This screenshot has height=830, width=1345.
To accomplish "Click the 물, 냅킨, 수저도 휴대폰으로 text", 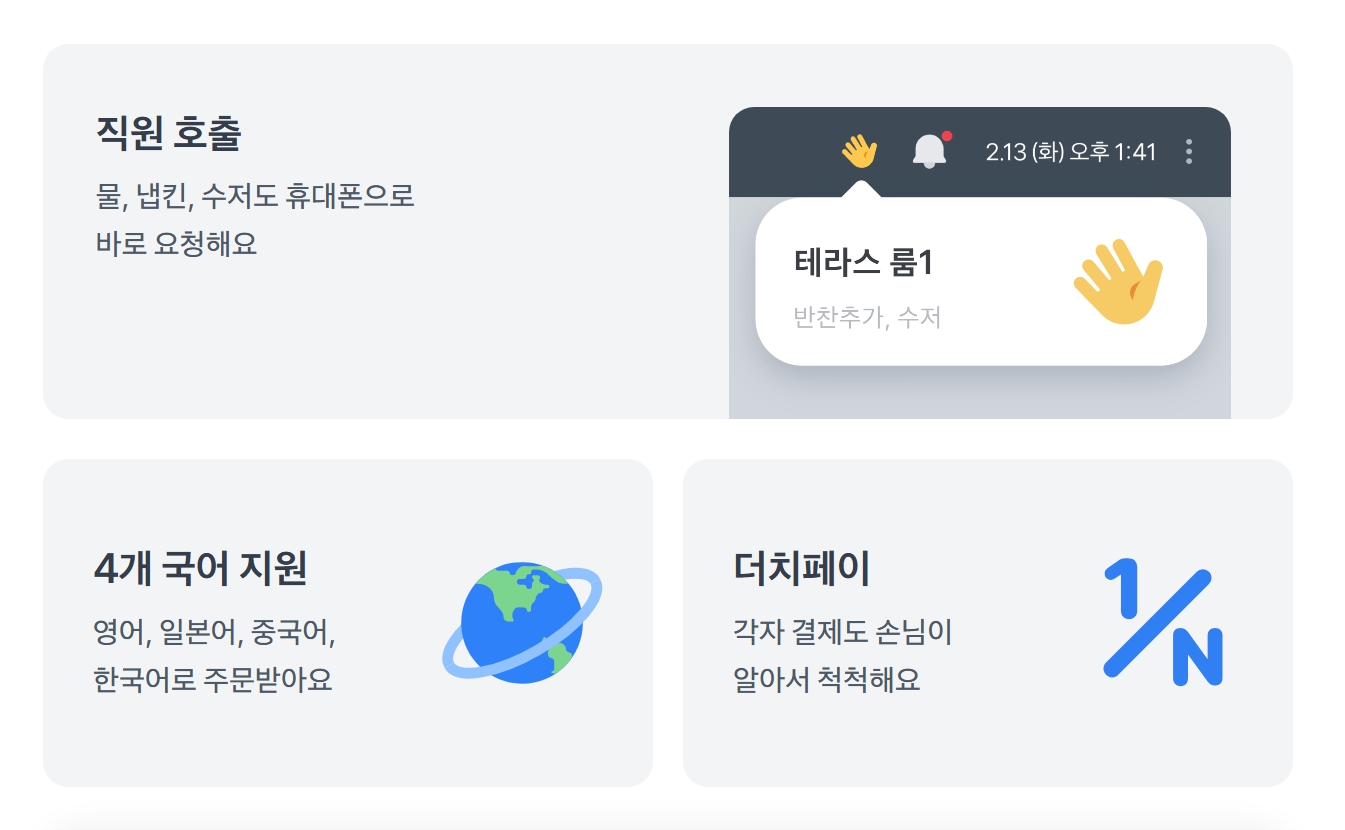I will point(255,196).
